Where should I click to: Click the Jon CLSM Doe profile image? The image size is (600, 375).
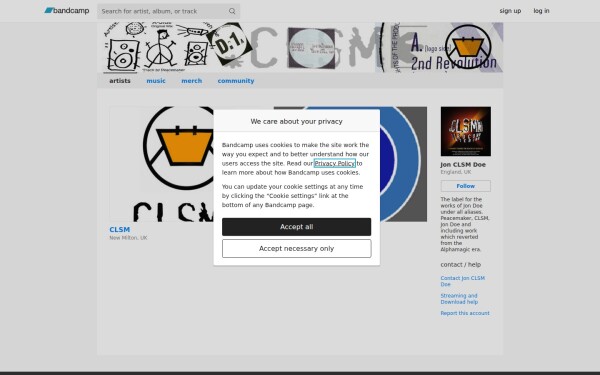click(x=466, y=131)
